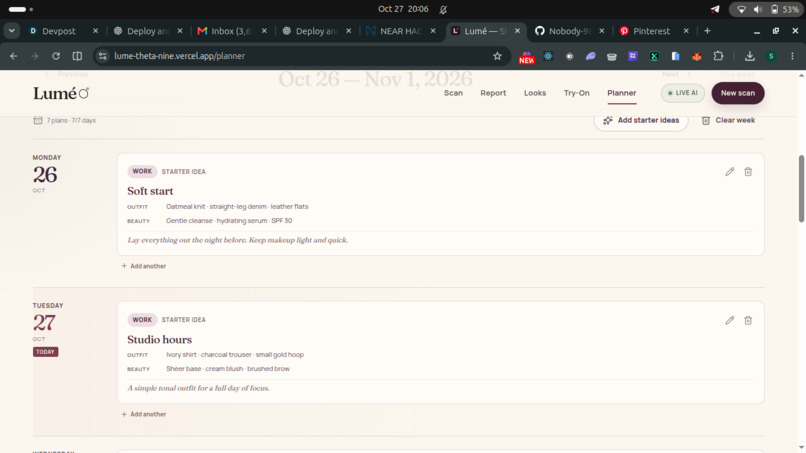Open the volume indicator

point(758,9)
